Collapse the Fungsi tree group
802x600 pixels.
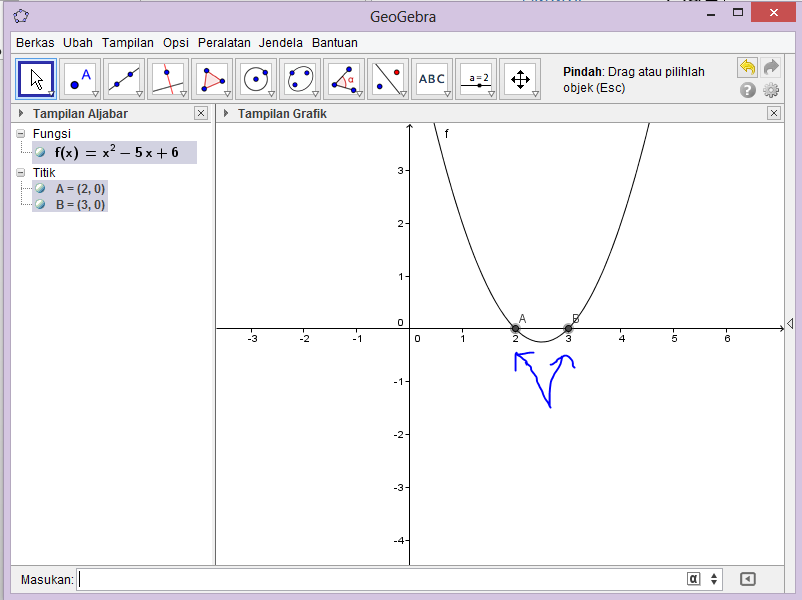click(20, 134)
